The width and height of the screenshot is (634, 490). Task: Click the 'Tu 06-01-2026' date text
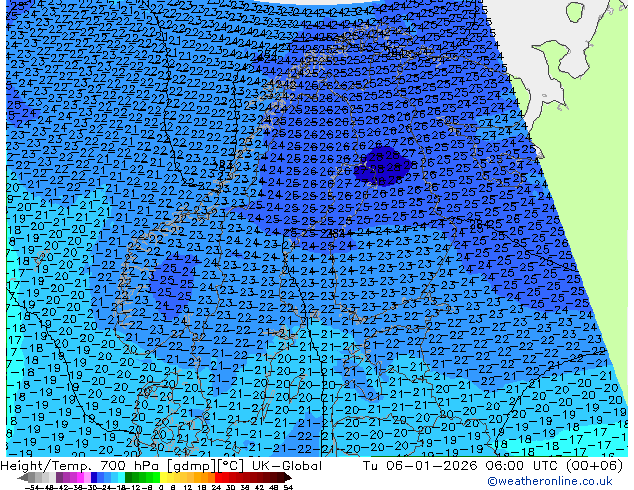coord(420,466)
